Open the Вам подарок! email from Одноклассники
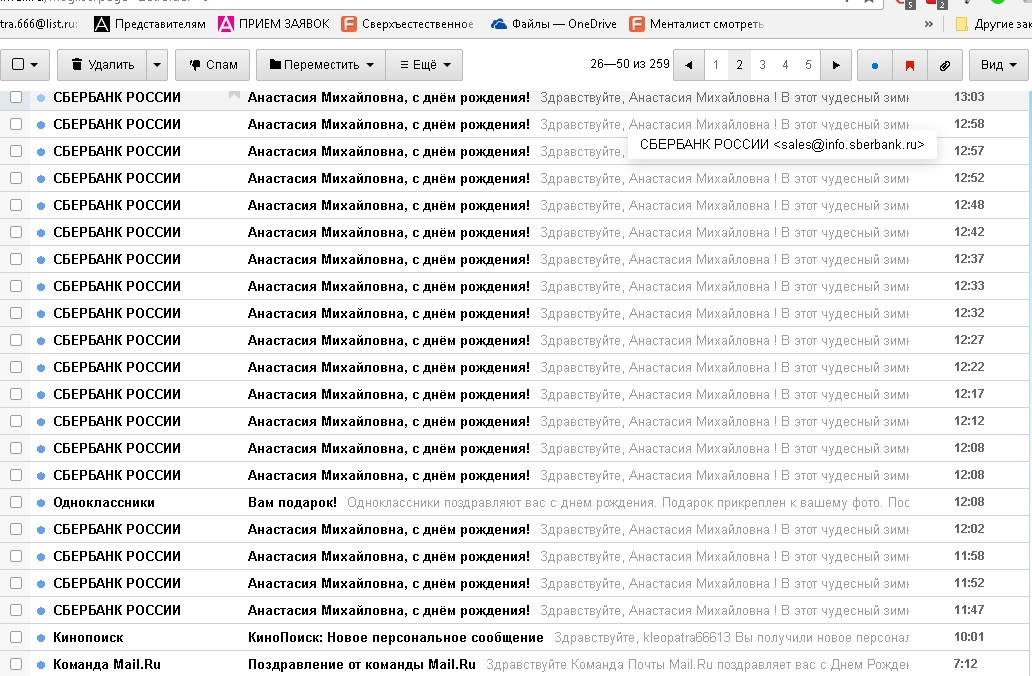Image resolution: width=1032 pixels, height=676 pixels. [x=292, y=502]
